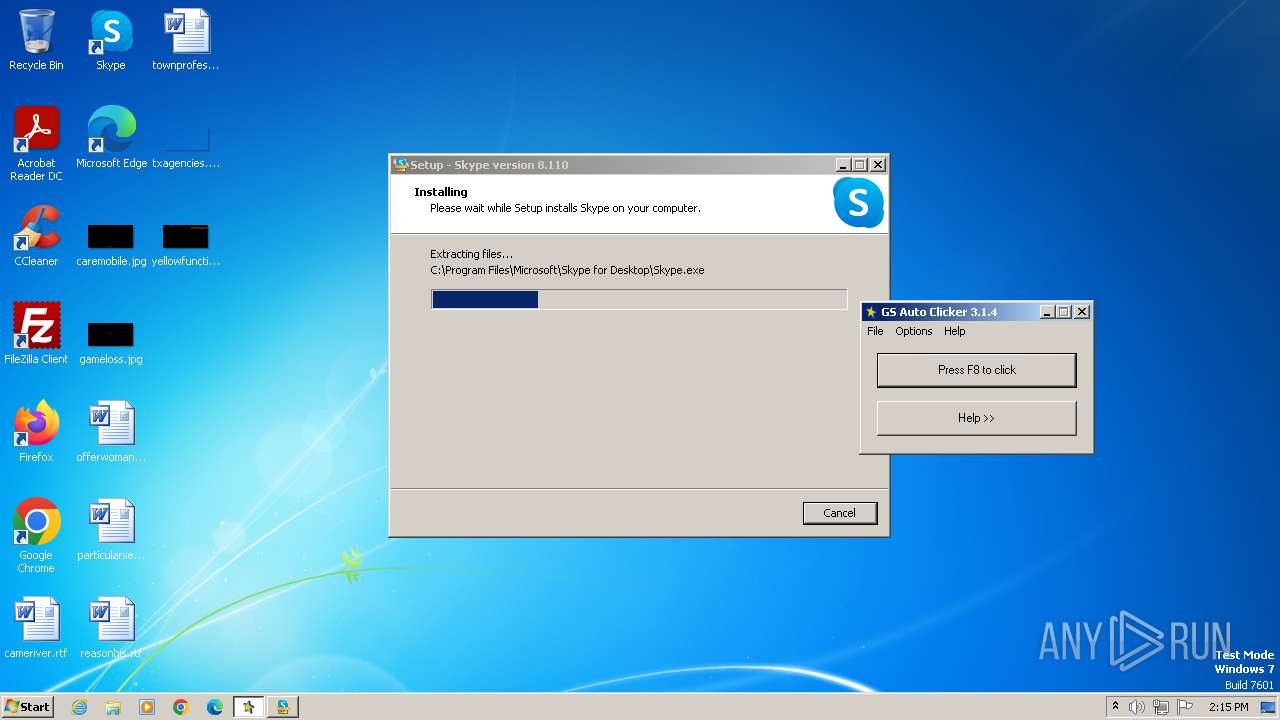Click the Show desktop button on the taskbar

point(1270,707)
